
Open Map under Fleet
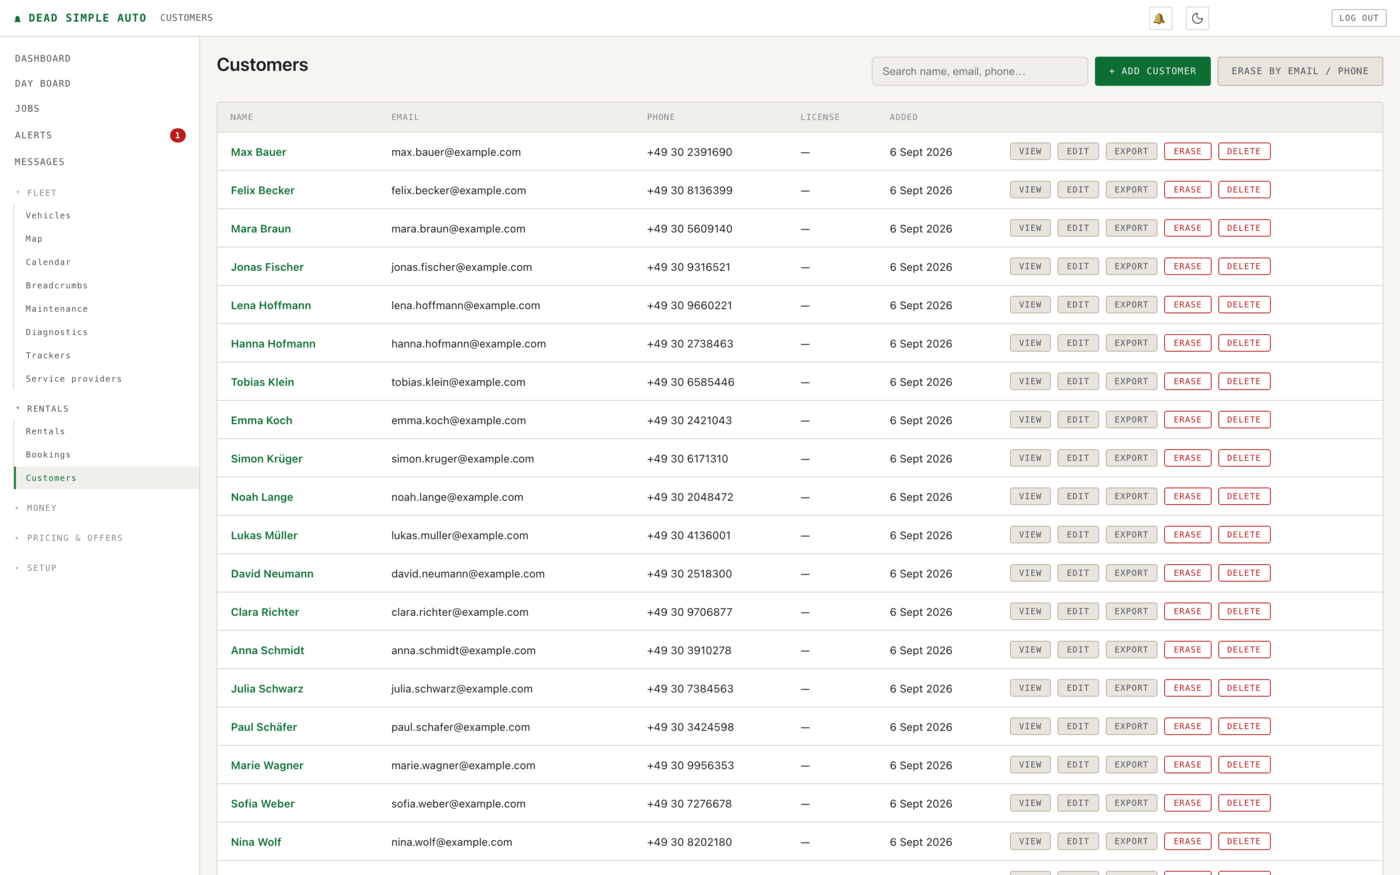[x=34, y=239]
